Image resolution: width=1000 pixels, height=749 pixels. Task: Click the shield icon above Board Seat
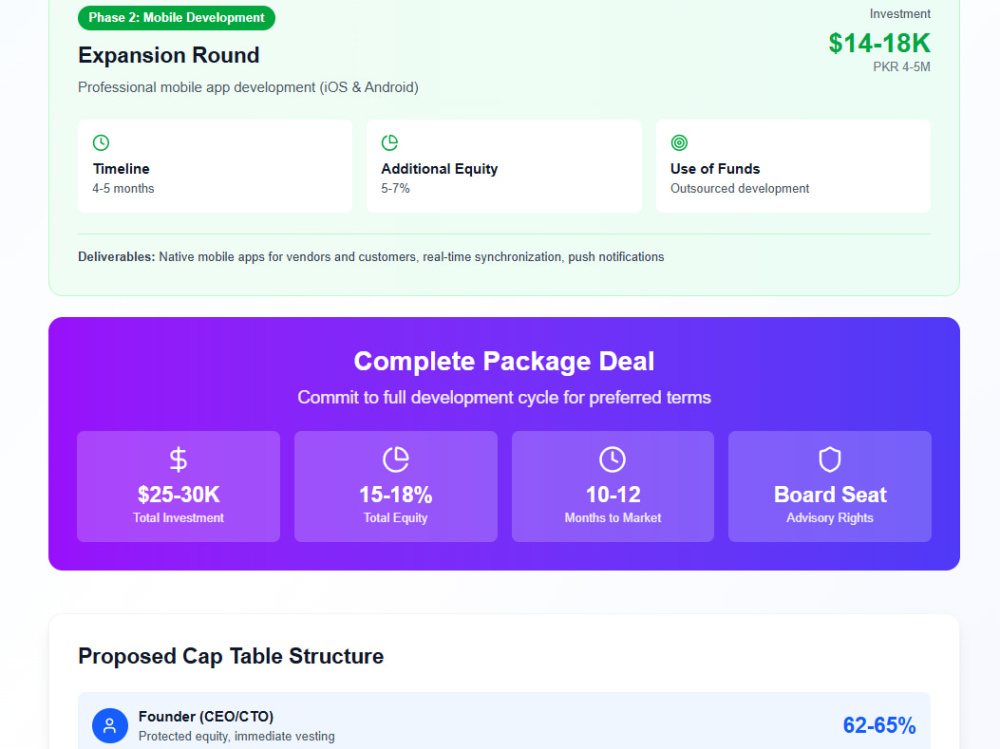click(x=830, y=459)
